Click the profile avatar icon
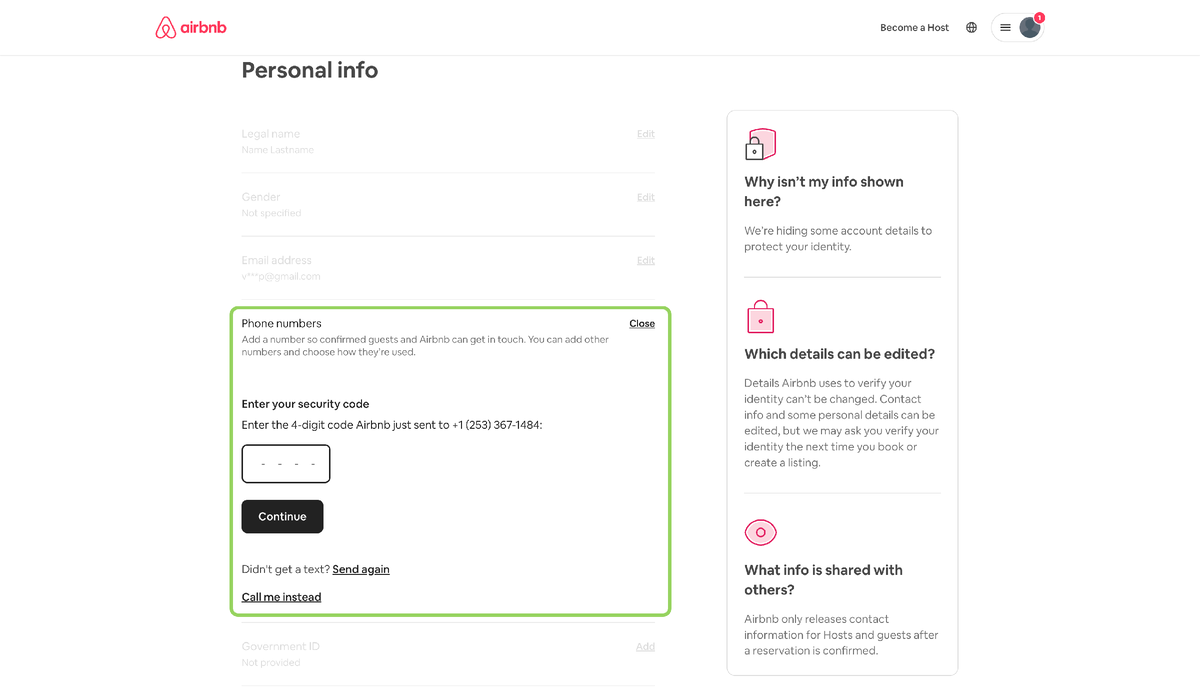The image size is (1200, 695). click(x=1029, y=27)
